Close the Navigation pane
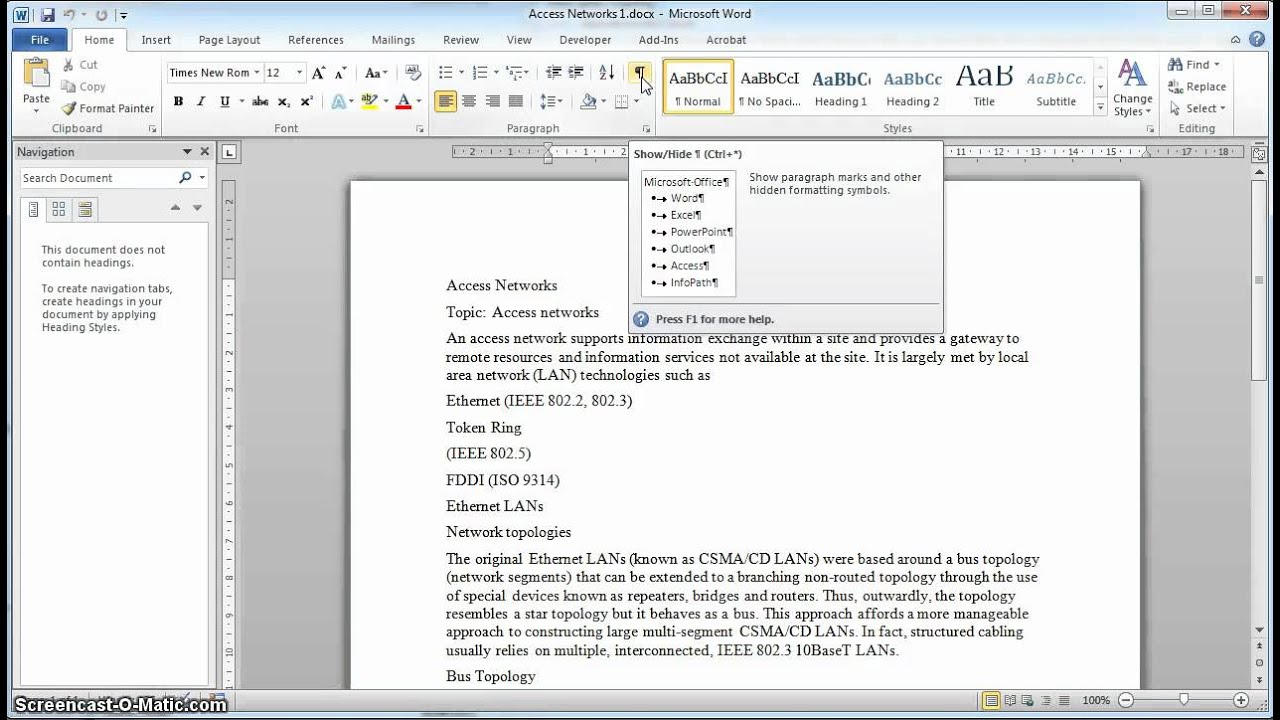This screenshot has height=720, width=1280. (204, 152)
